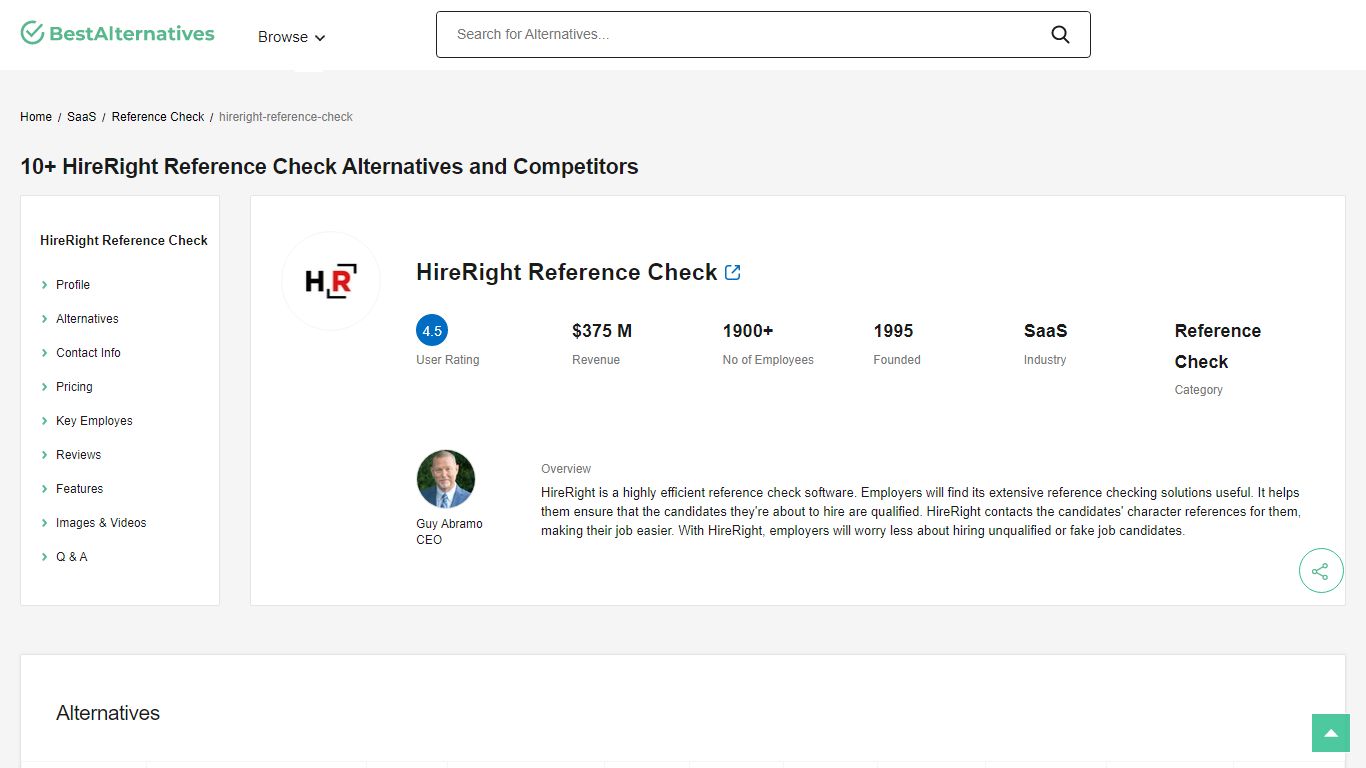The height and width of the screenshot is (768, 1366).
Task: Open the Reference Check breadcrumb link
Action: pos(158,117)
